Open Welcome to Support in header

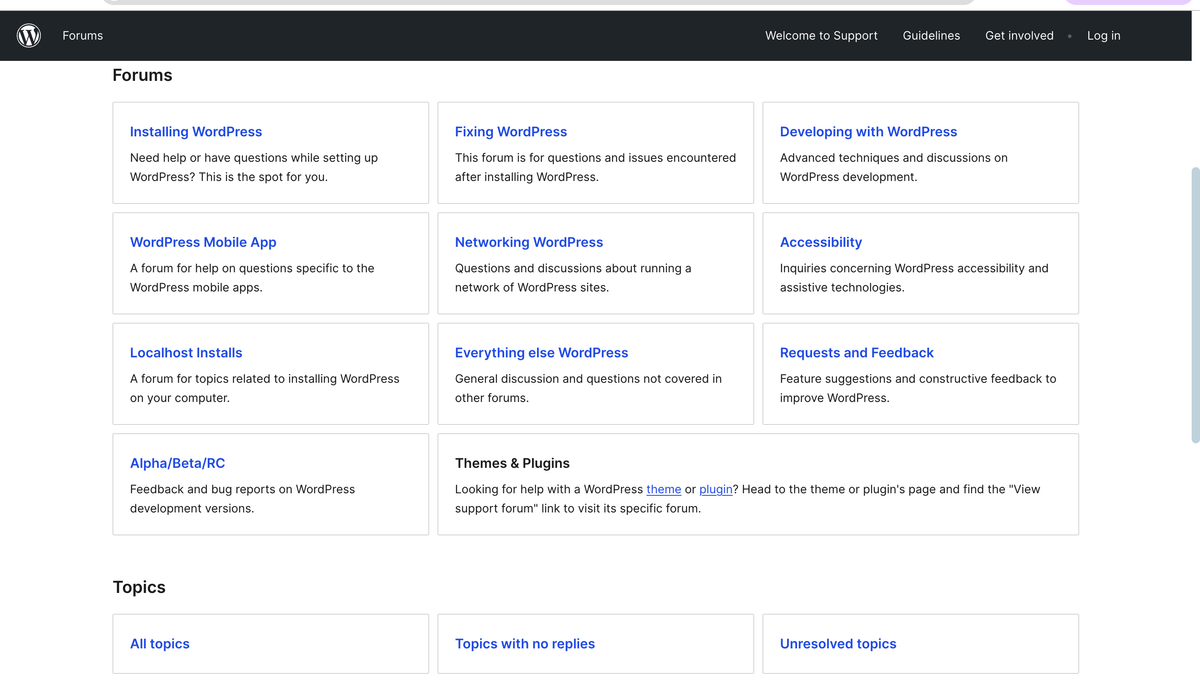(821, 36)
